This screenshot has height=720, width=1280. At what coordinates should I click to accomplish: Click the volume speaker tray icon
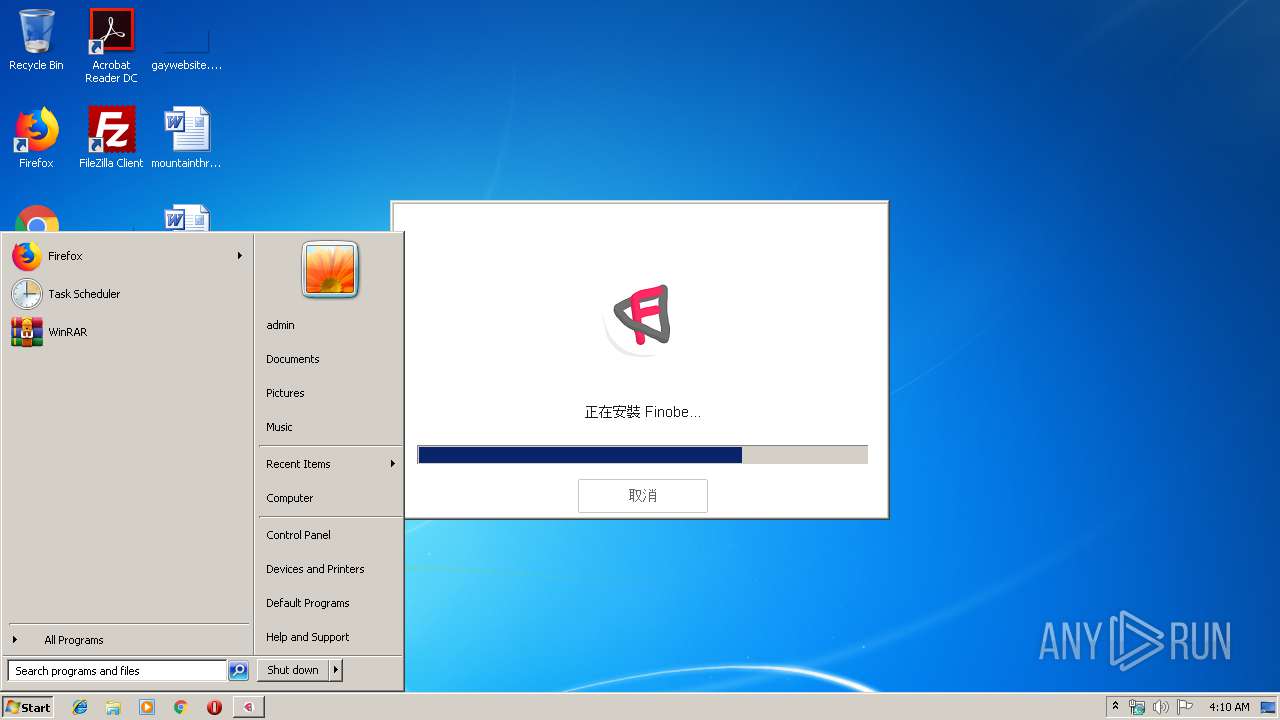[1161, 707]
